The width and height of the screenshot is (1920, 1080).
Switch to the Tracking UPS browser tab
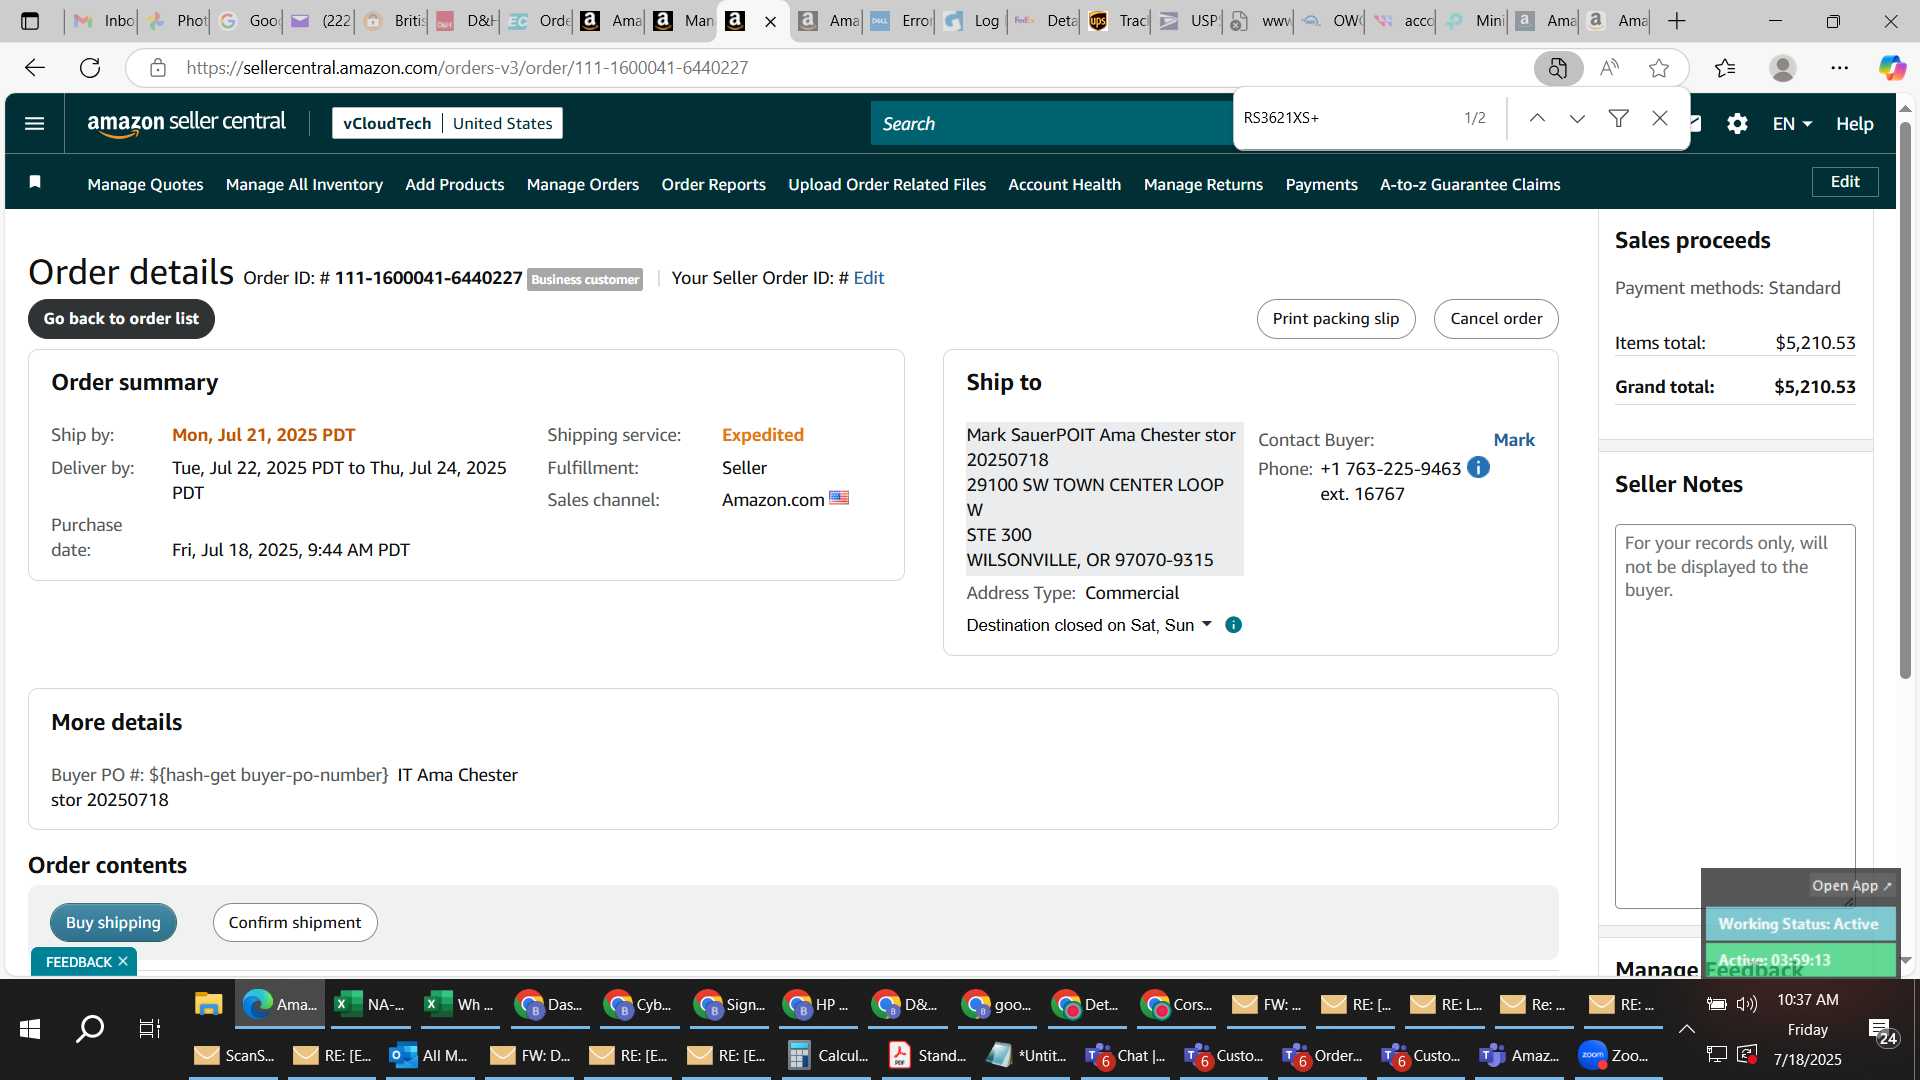tap(1118, 21)
